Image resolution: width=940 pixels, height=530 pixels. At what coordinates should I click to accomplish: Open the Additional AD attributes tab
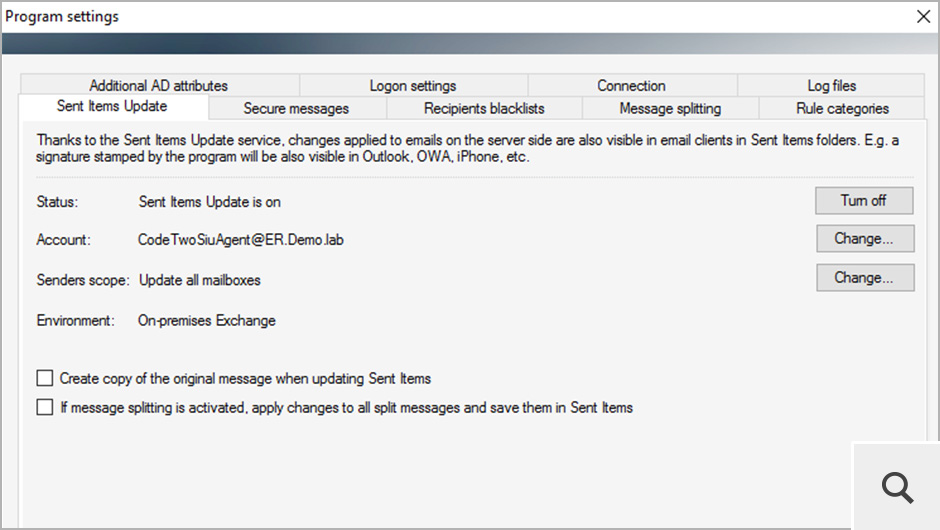(159, 85)
